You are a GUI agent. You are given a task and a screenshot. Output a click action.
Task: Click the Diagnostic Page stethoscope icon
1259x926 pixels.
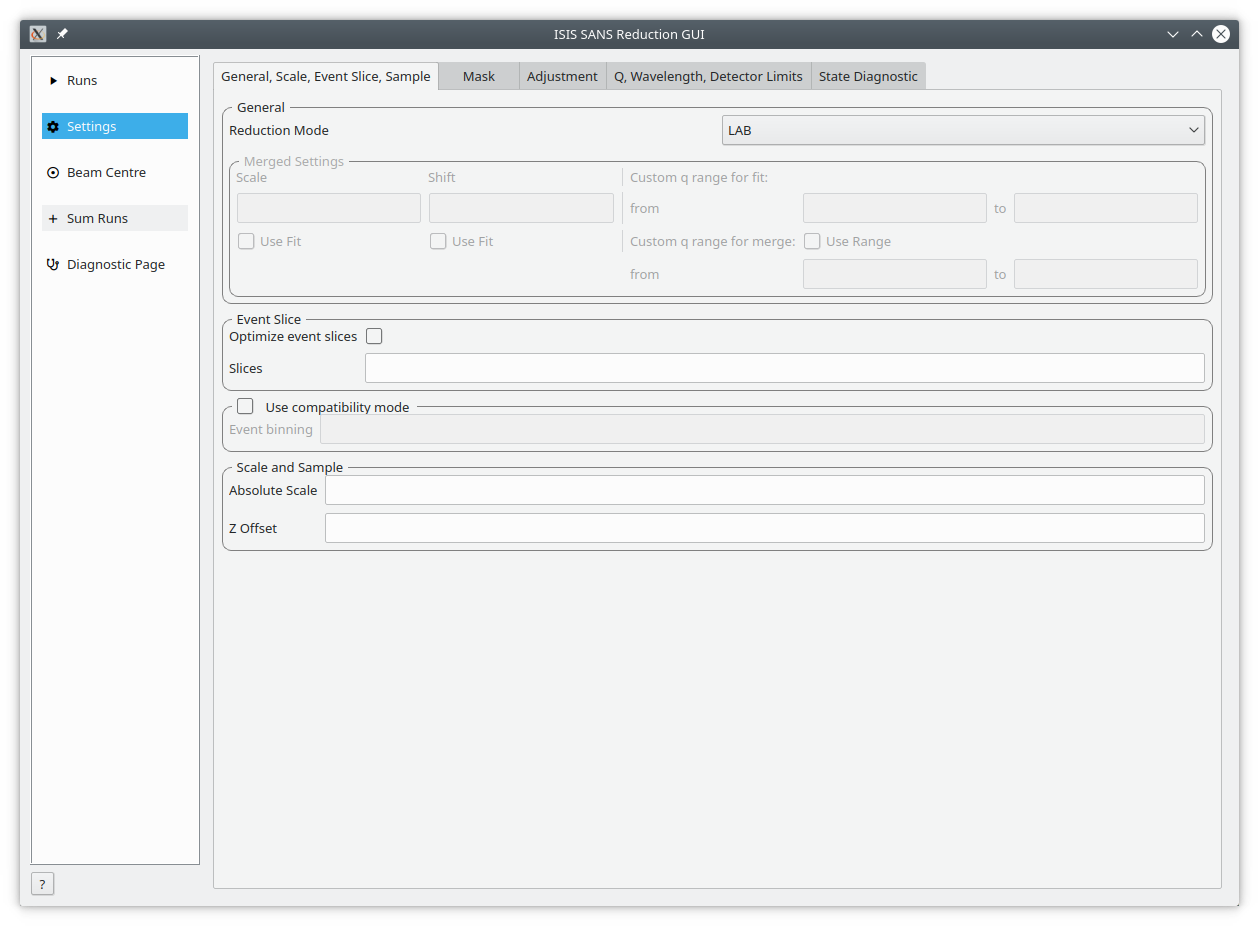click(54, 265)
